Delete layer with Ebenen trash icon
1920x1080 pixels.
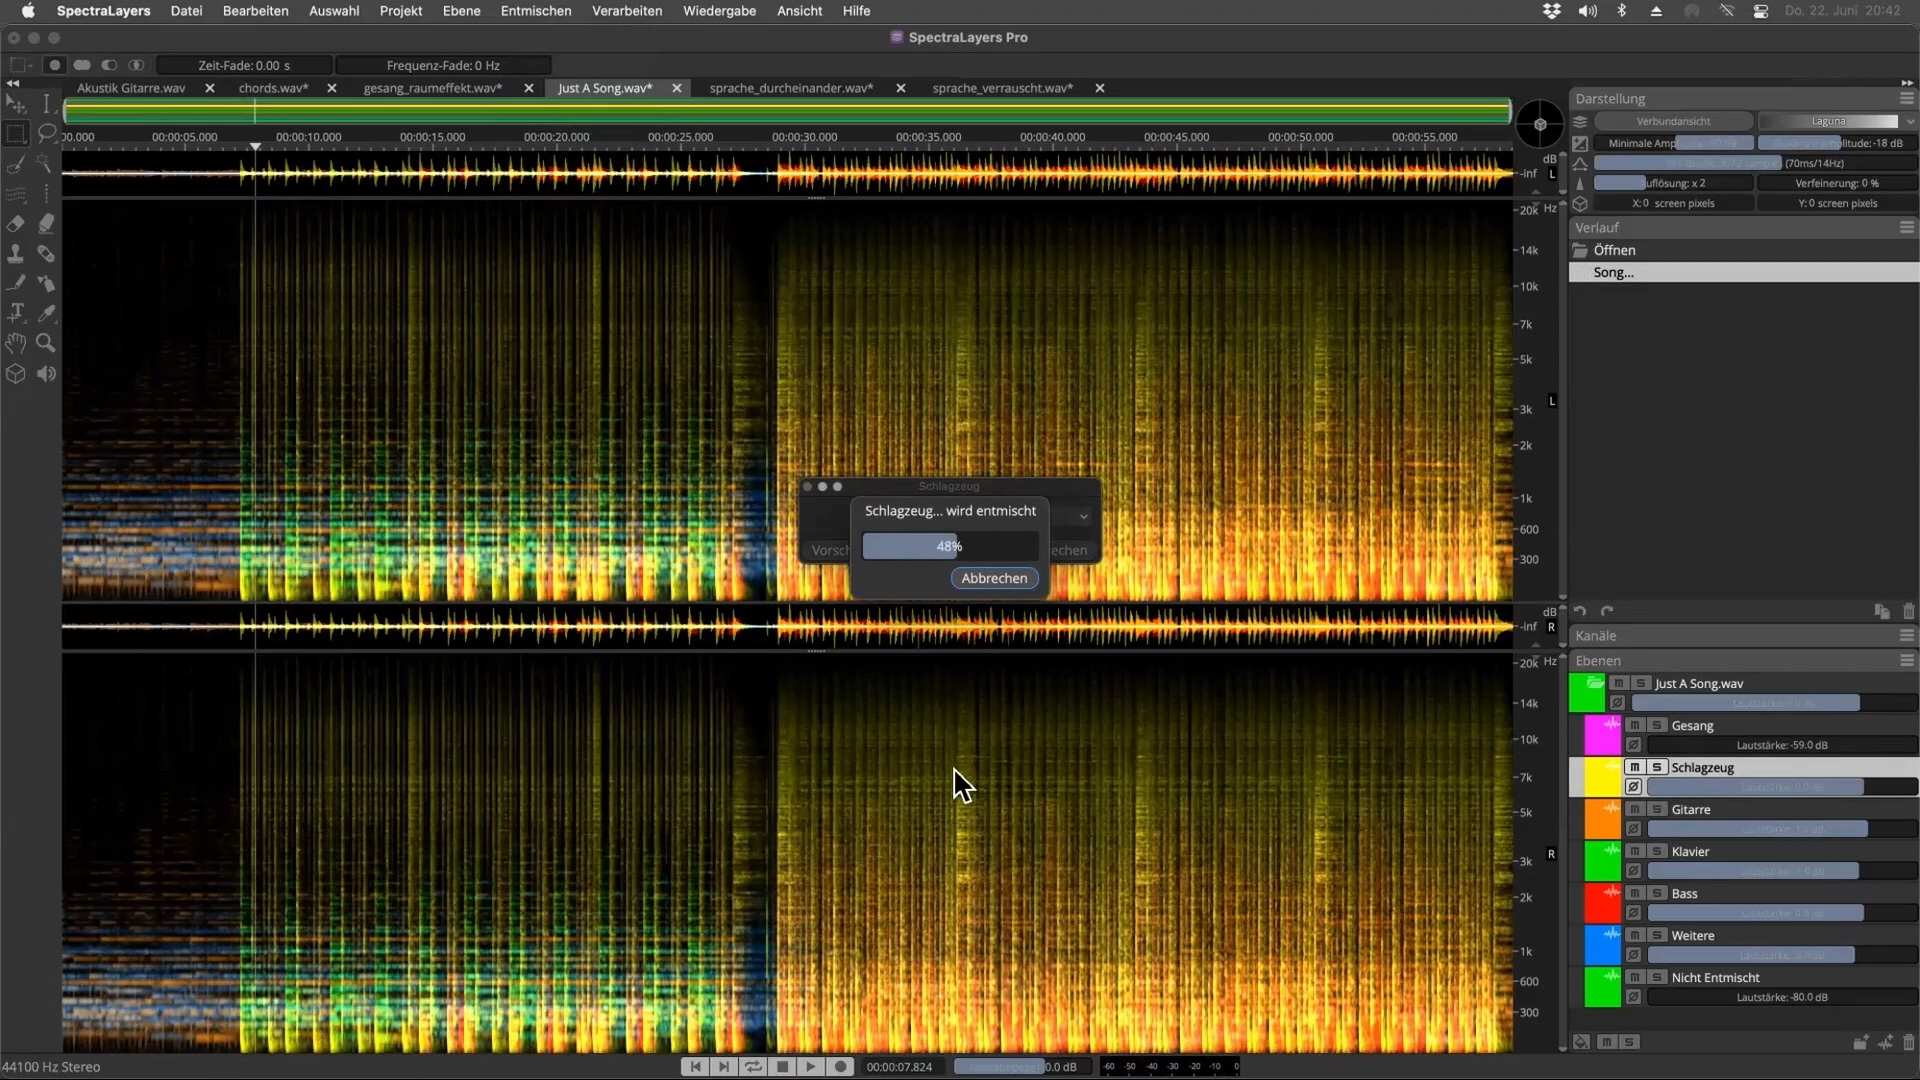(x=1908, y=1042)
